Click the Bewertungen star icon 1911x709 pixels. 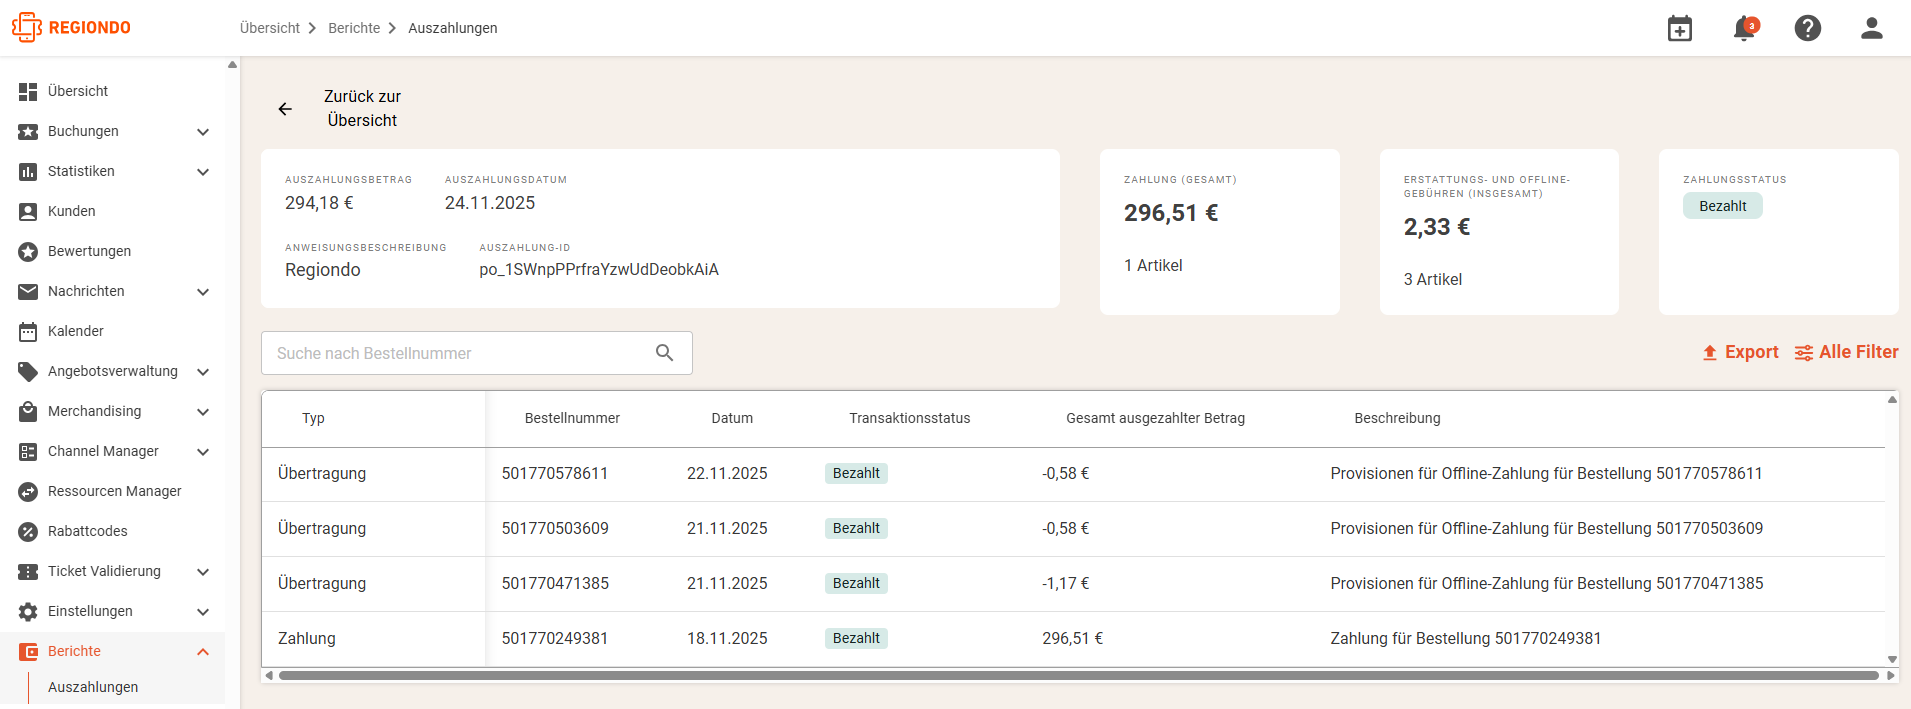(x=28, y=251)
